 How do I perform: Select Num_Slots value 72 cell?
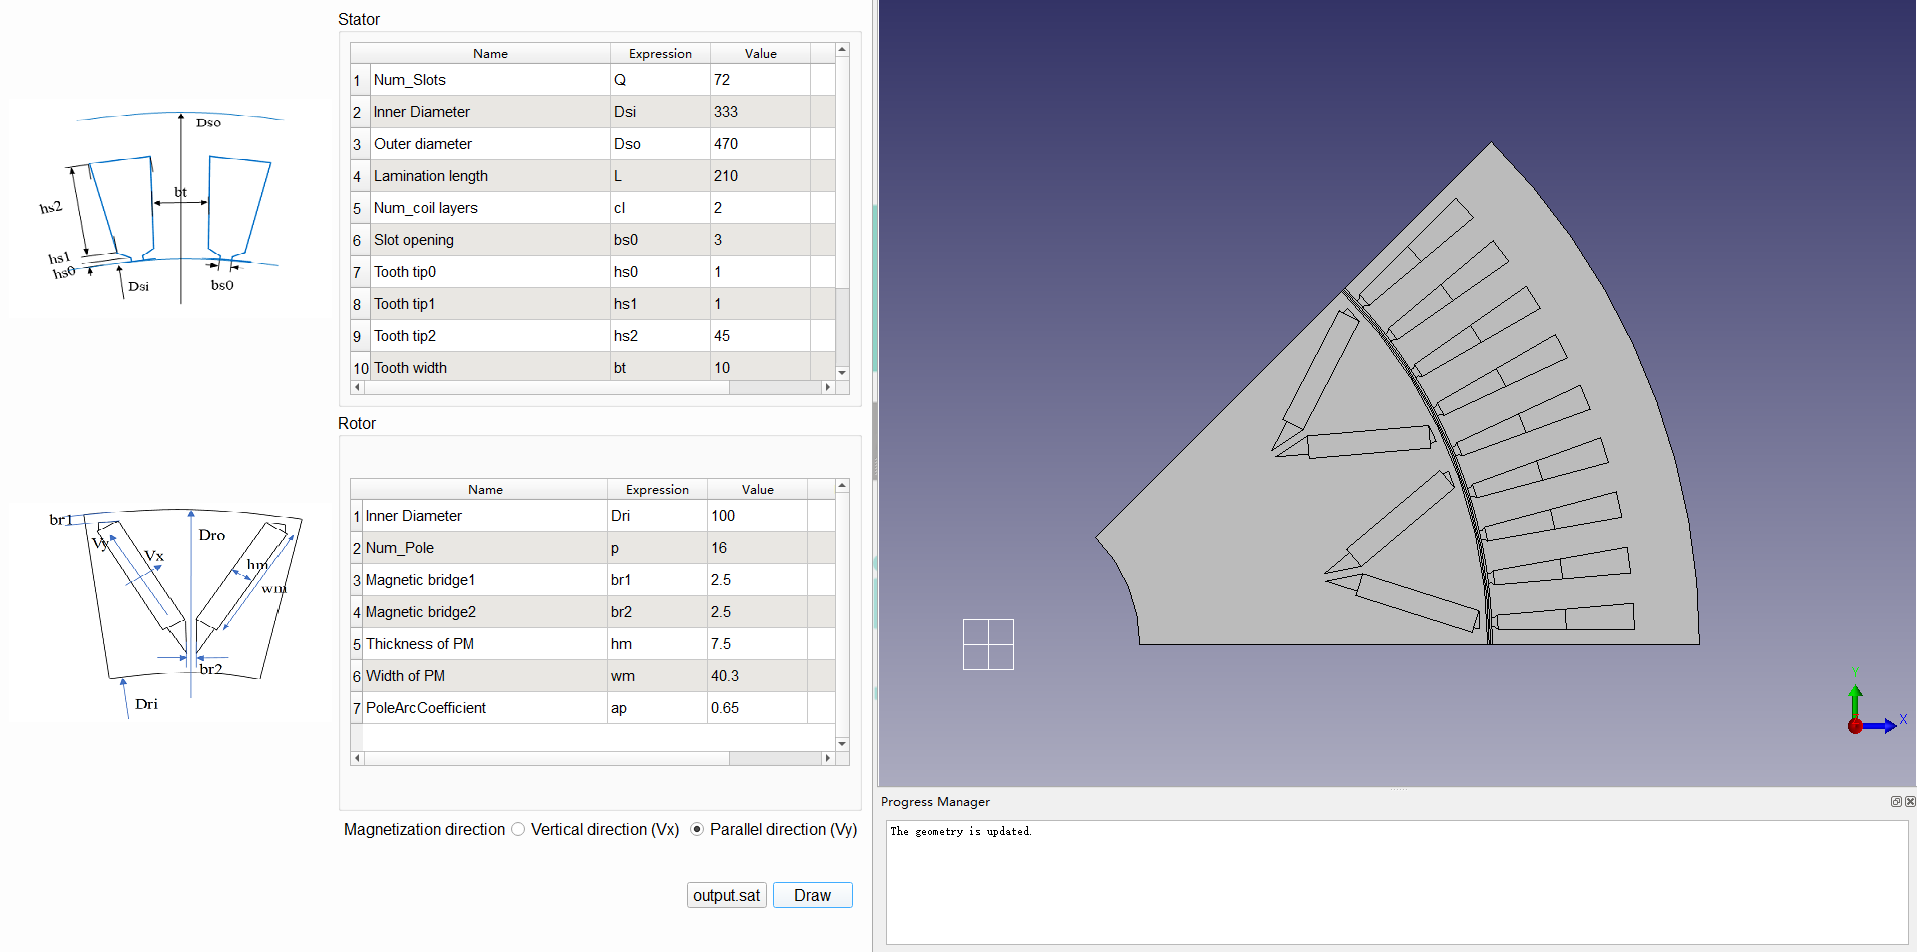click(760, 80)
